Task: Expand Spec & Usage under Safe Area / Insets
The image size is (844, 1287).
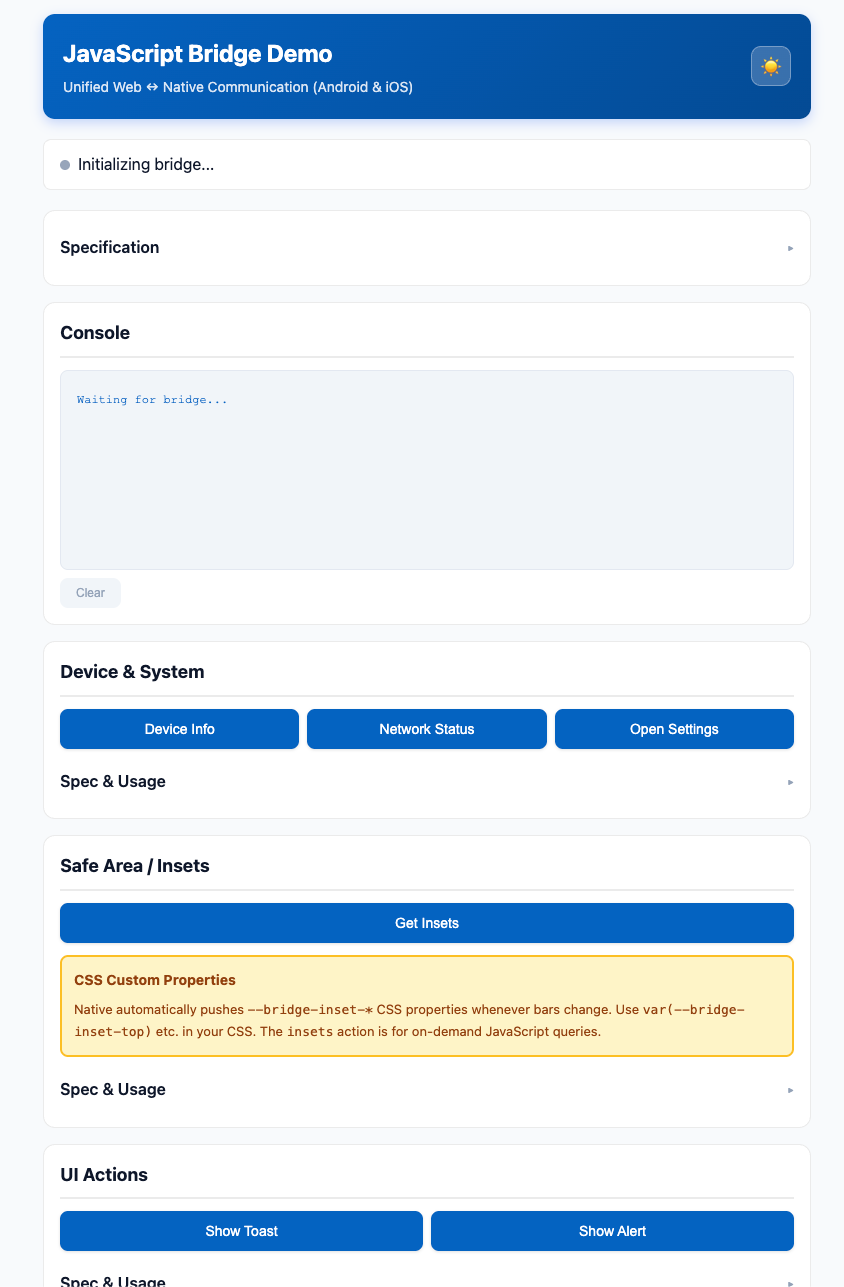Action: [x=427, y=1090]
